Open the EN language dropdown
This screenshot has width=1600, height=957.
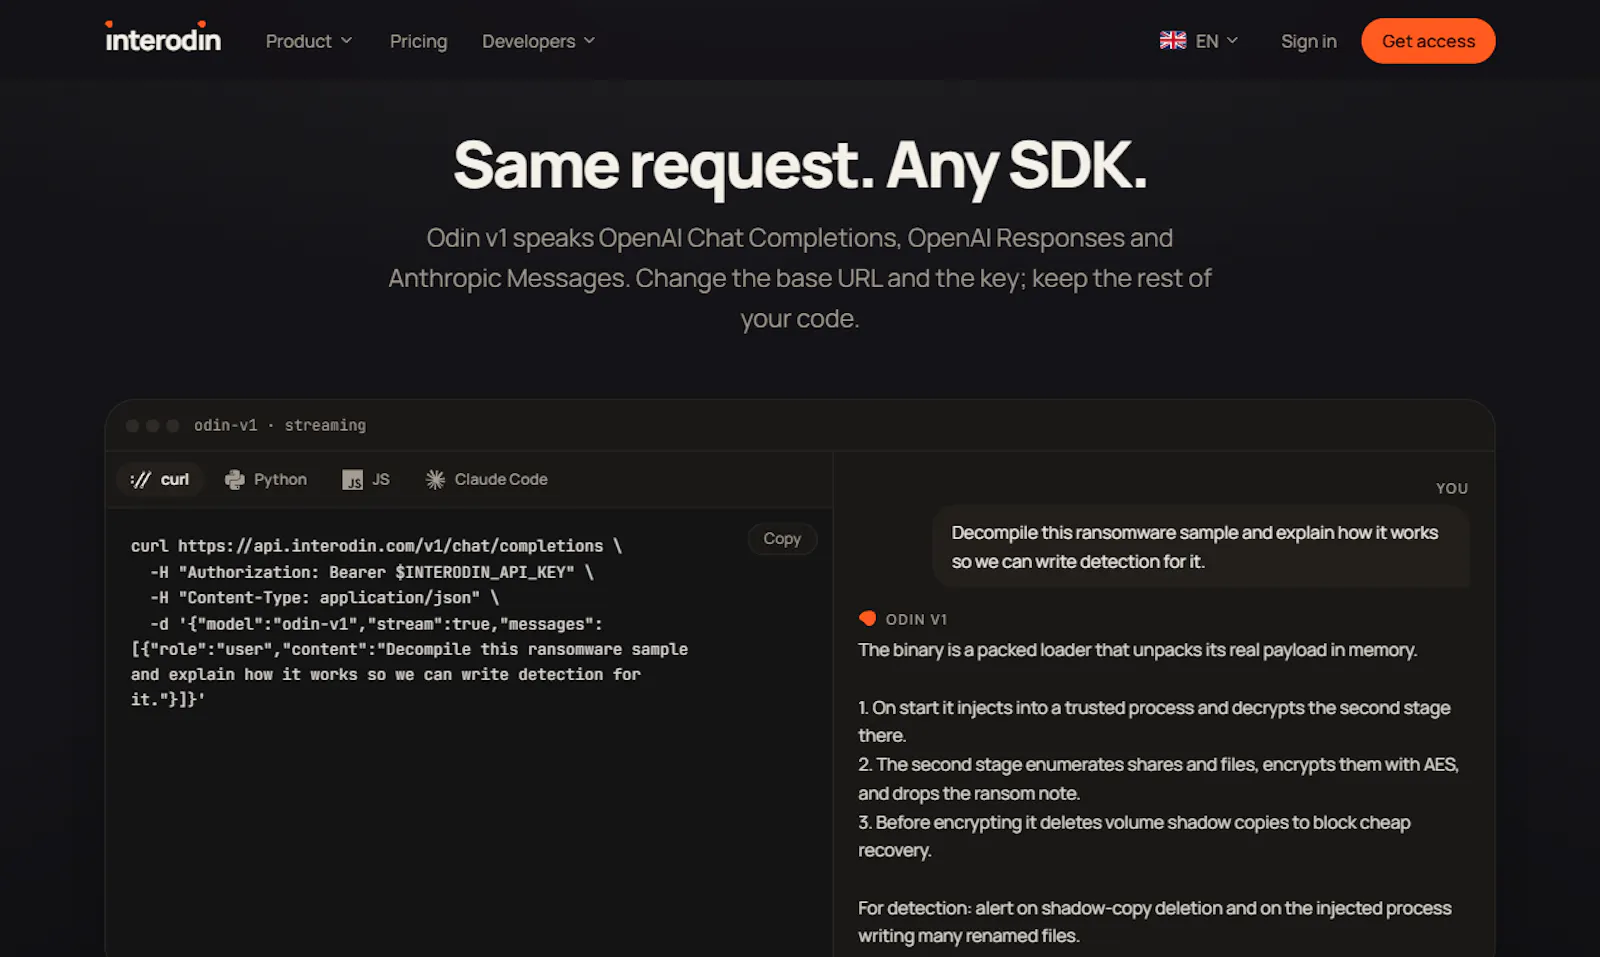pos(1199,41)
